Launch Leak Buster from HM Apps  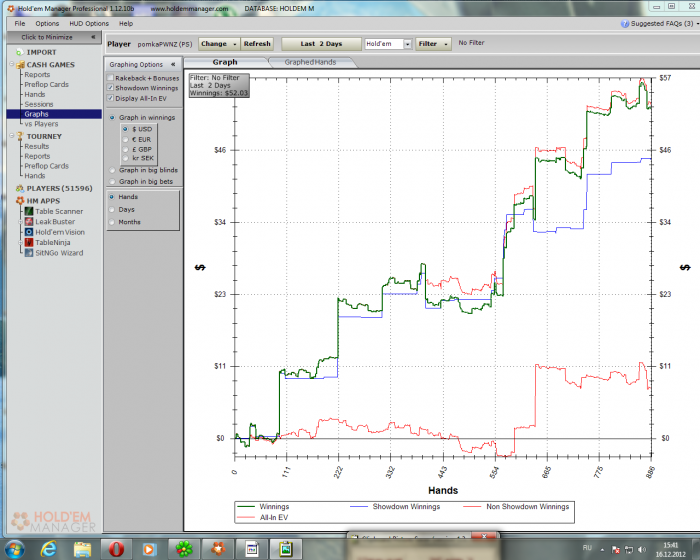pyautogui.click(x=55, y=222)
